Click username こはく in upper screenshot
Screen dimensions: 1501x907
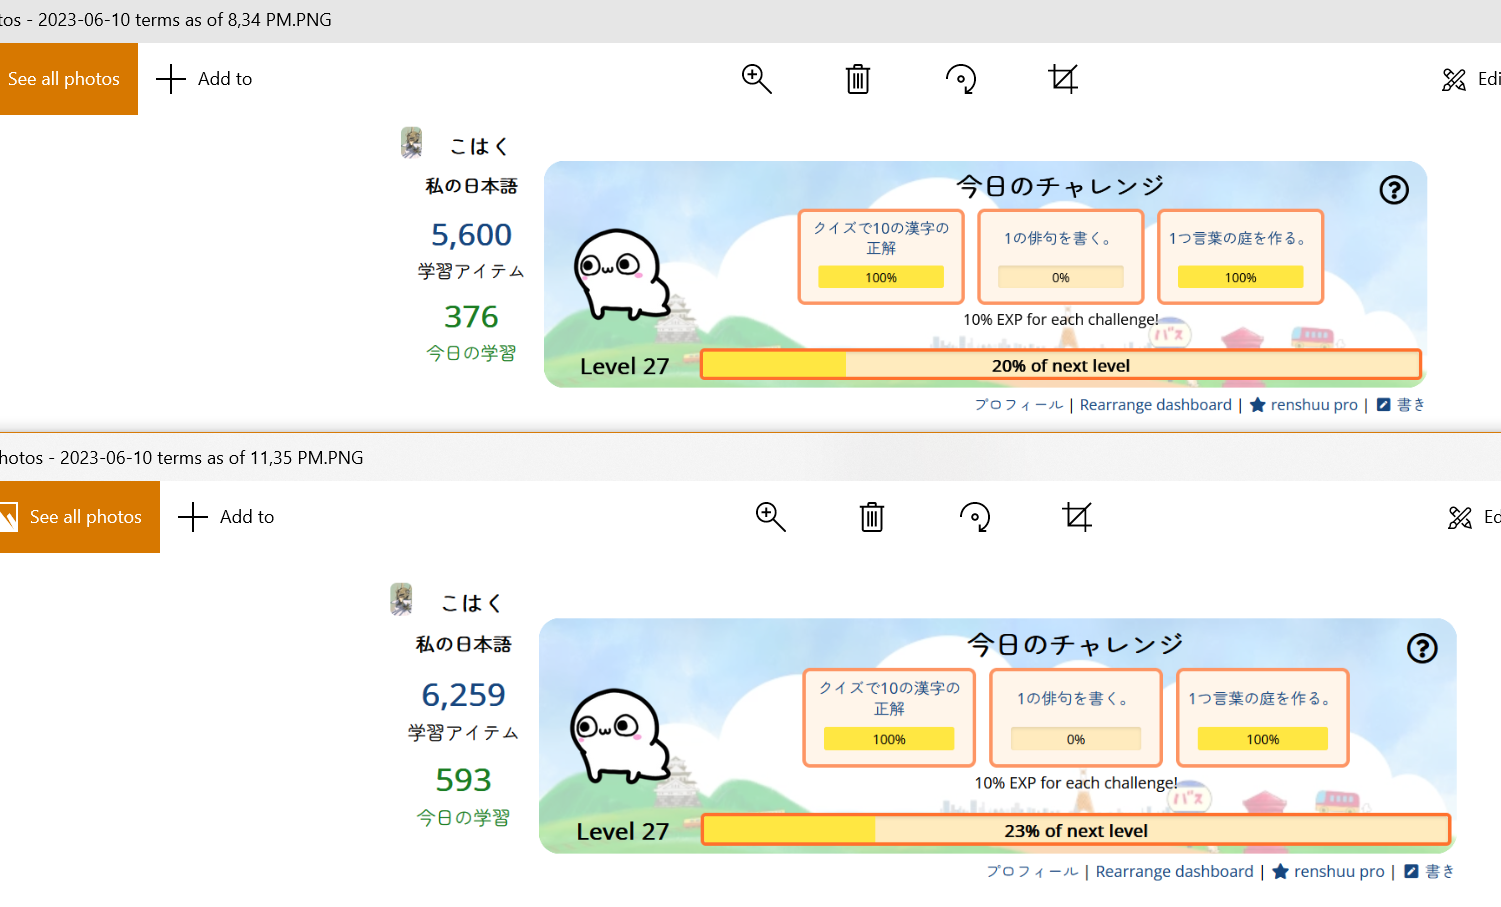pyautogui.click(x=479, y=147)
